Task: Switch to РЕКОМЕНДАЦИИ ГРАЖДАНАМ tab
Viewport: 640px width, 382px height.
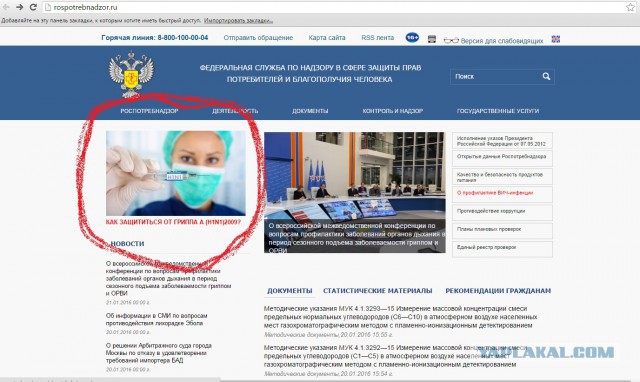Action: click(498, 291)
